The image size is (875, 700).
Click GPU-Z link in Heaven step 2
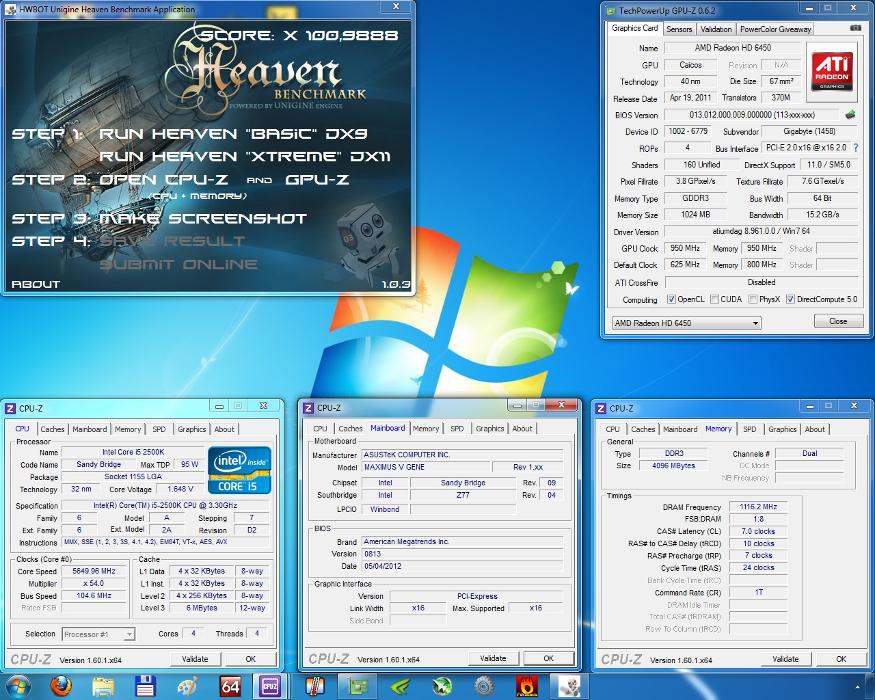(317, 180)
